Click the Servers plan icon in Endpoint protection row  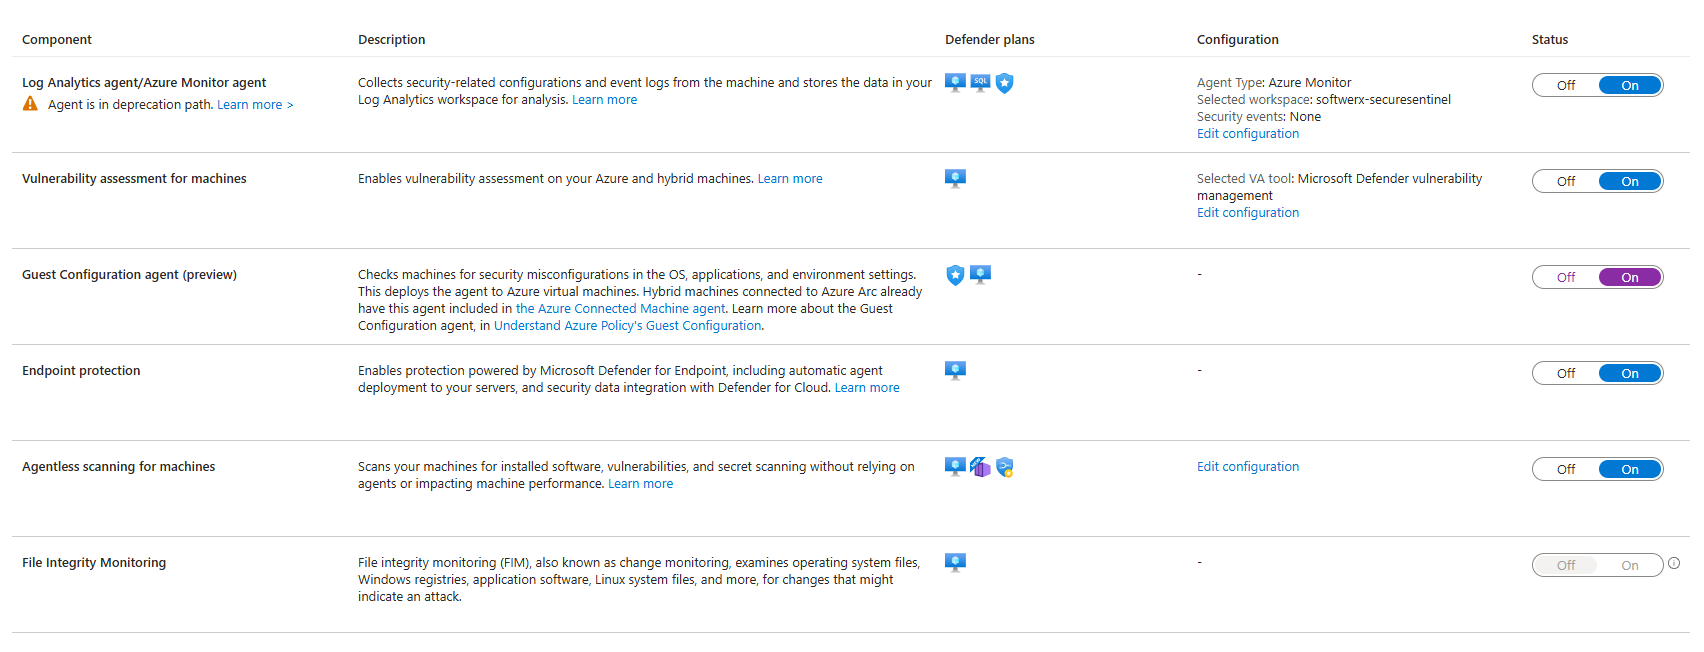[955, 371]
